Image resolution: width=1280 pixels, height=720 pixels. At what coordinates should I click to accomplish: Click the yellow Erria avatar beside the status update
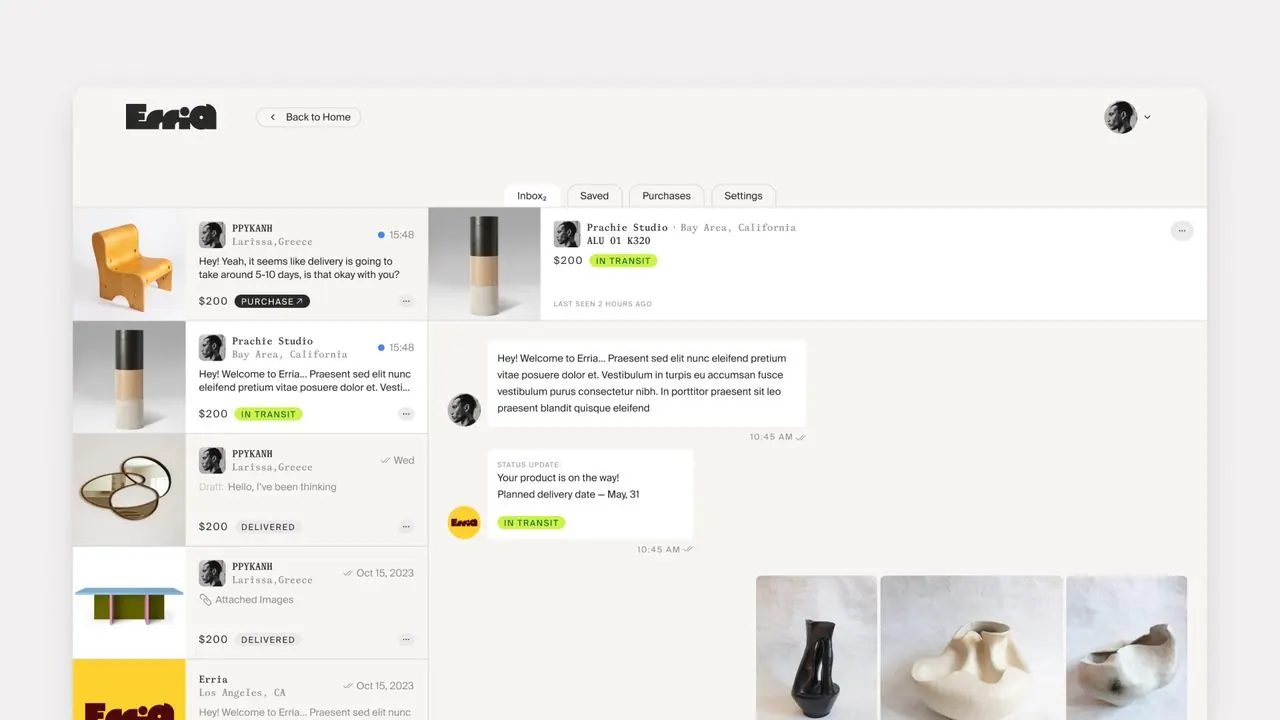point(464,522)
